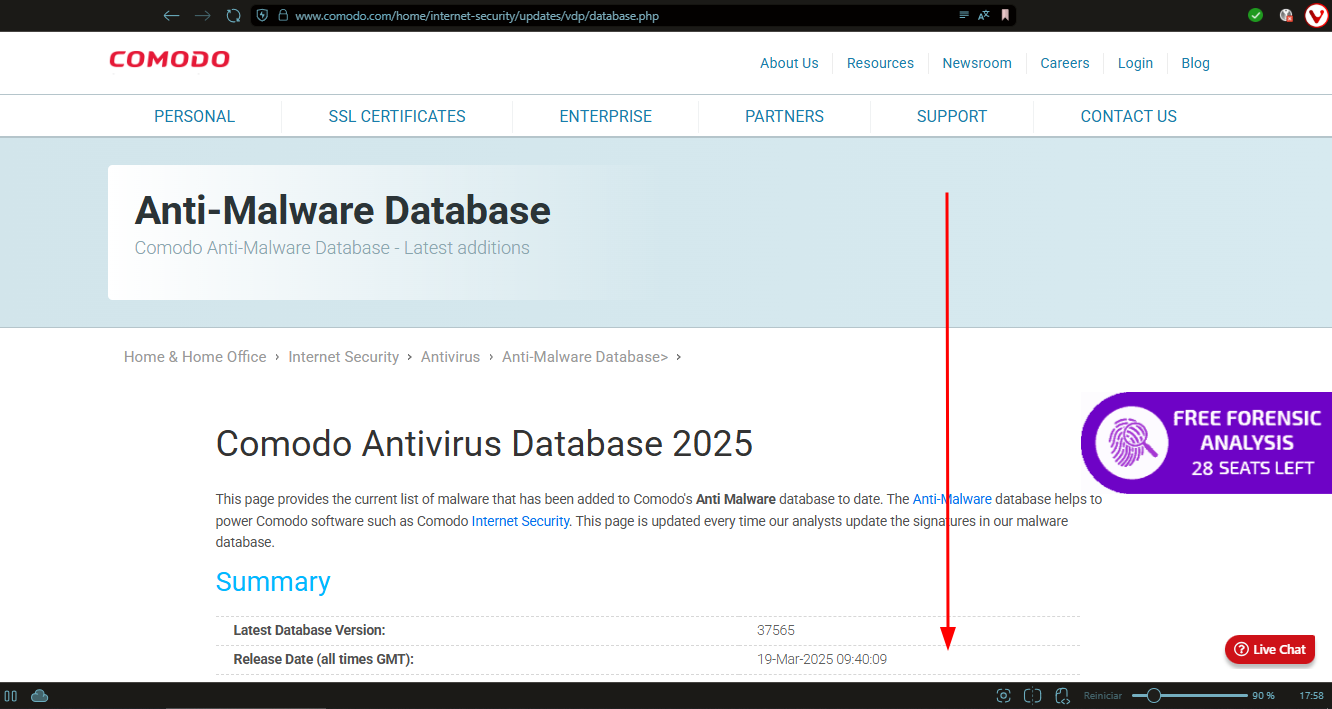Open the Login link
This screenshot has width=1332, height=709.
coord(1135,63)
